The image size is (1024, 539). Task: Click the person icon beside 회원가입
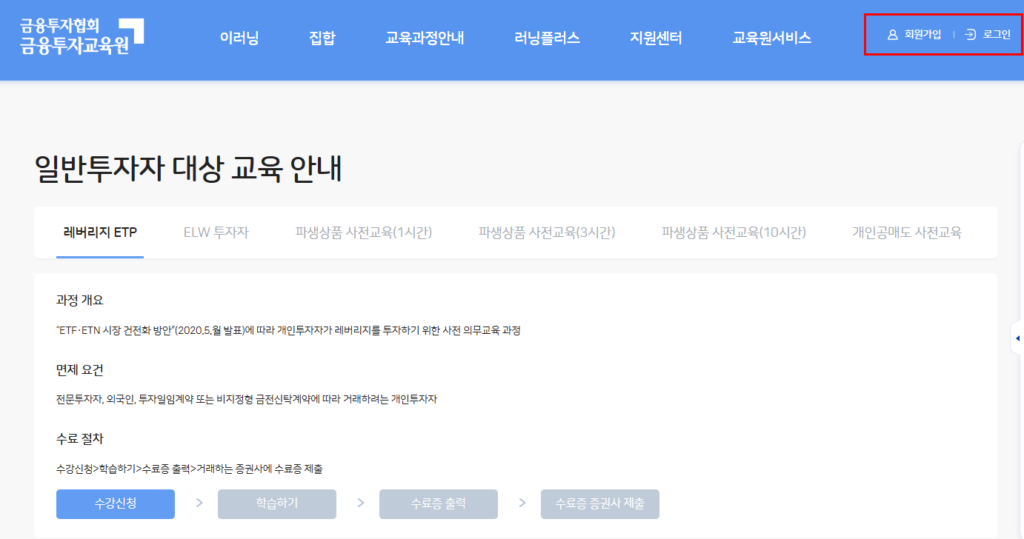[x=892, y=35]
